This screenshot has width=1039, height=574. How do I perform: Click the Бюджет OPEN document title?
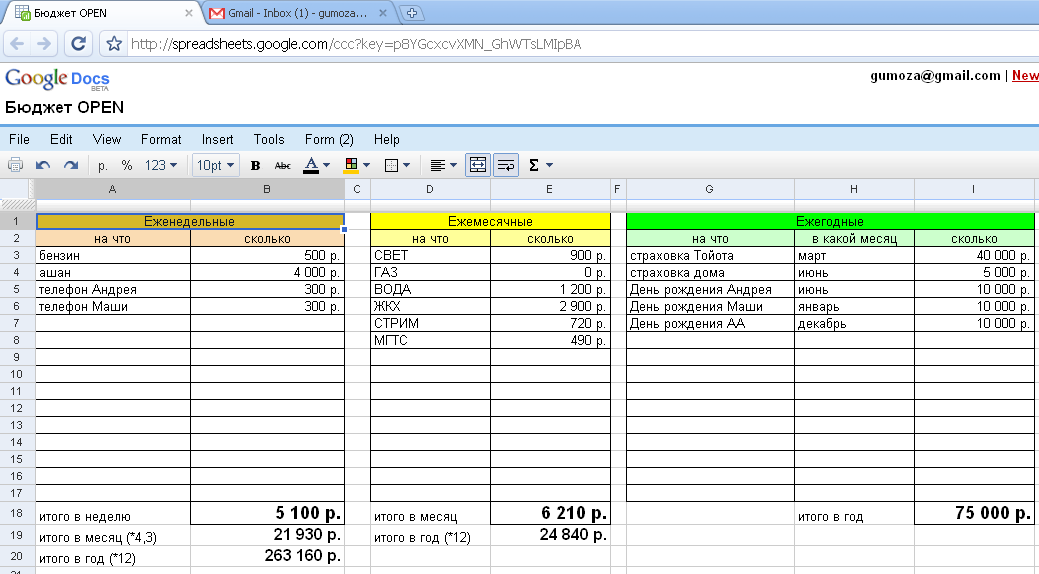(x=64, y=107)
